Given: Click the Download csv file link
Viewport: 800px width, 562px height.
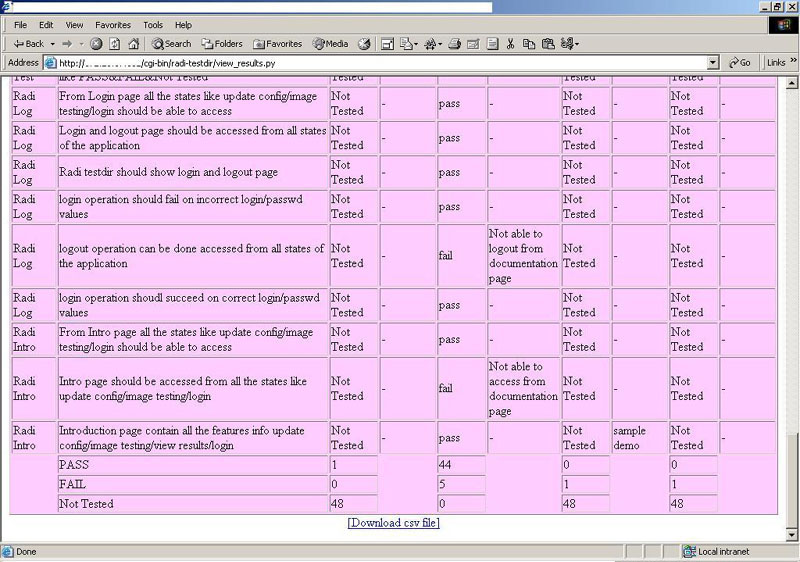Looking at the screenshot, I should click(393, 523).
